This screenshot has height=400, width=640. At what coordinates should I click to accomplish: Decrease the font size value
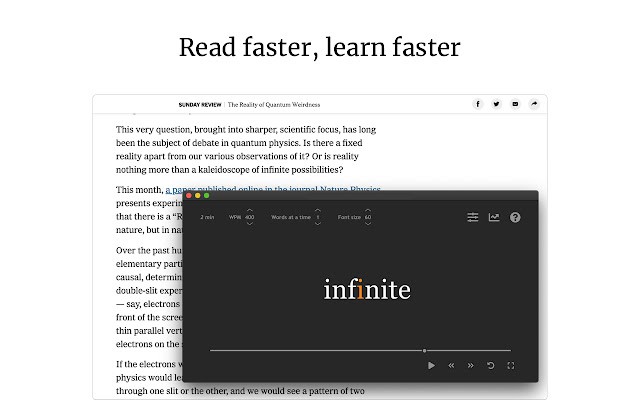point(368,224)
